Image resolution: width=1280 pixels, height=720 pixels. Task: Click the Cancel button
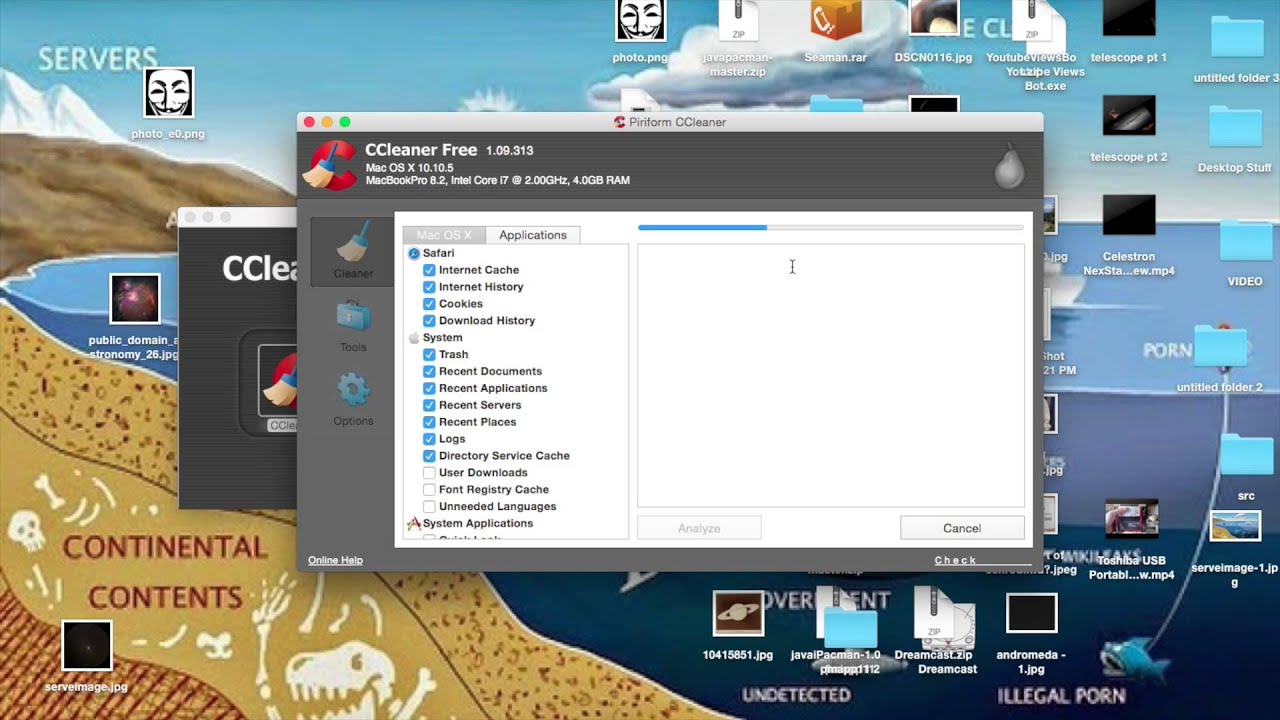click(962, 528)
